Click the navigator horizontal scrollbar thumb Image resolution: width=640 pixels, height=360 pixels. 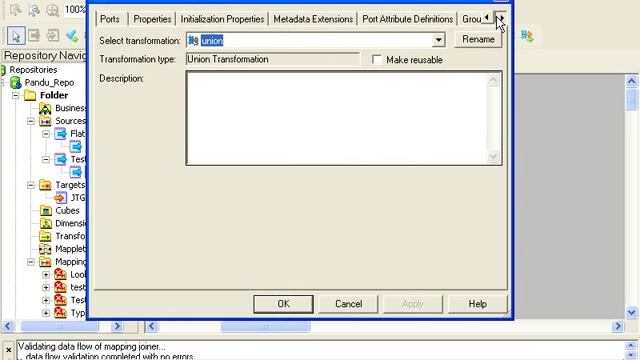[60, 326]
